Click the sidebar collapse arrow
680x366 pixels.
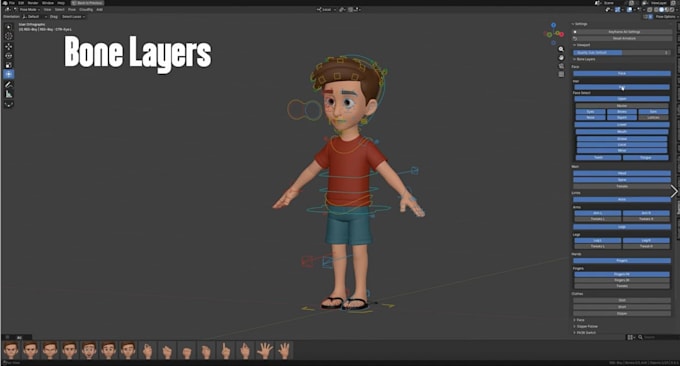674,191
